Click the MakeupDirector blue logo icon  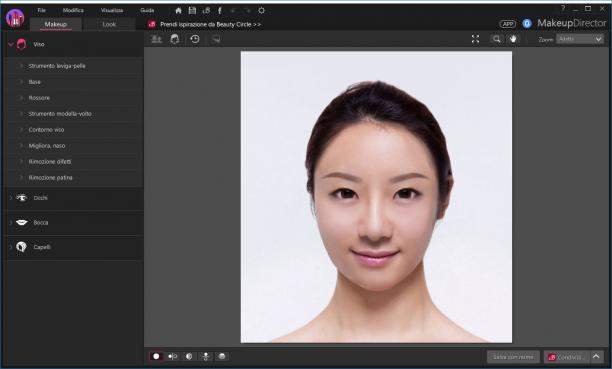[527, 24]
